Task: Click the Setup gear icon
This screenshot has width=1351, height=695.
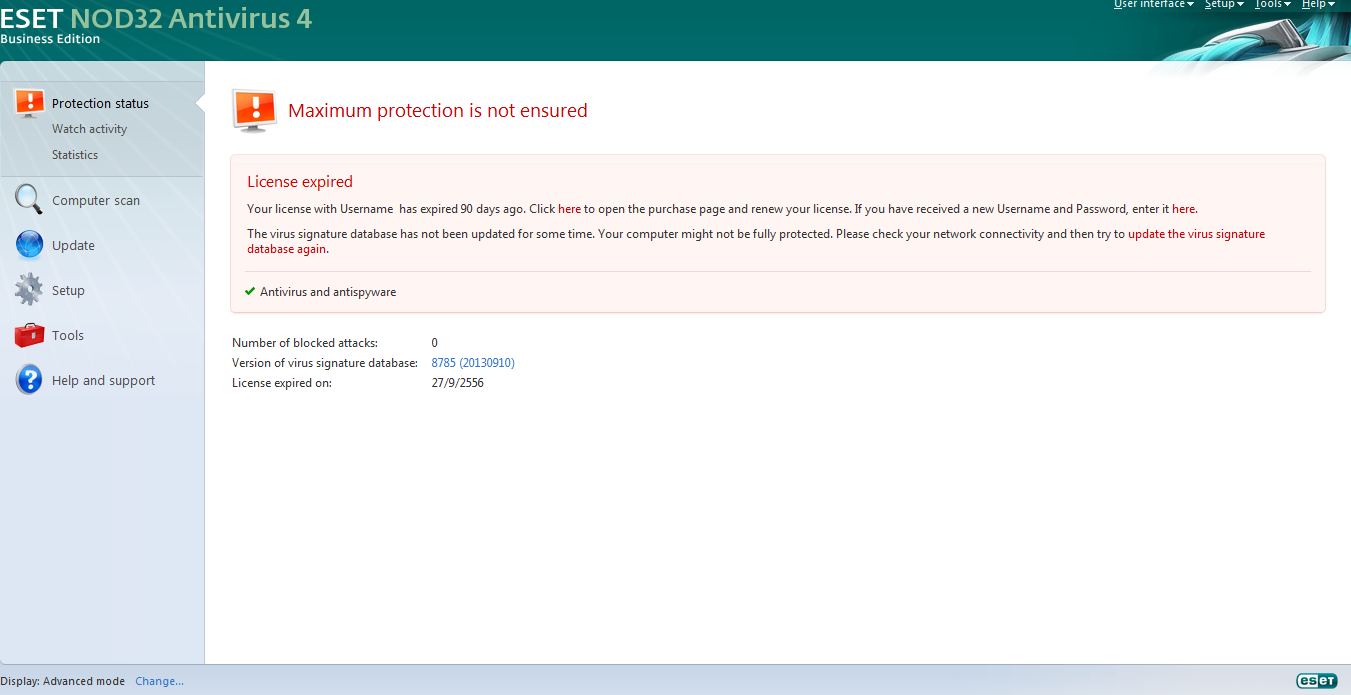Action: 29,289
